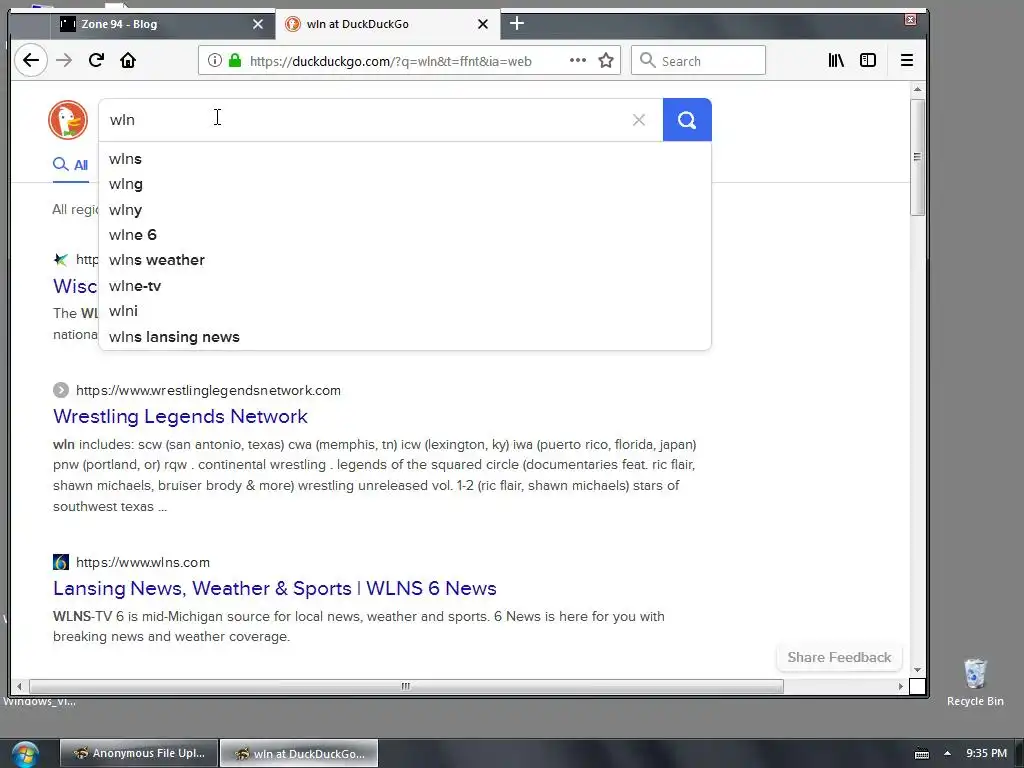Select 'wlns lansing news' suggestion
Screen dimensions: 1024x768
405,337
